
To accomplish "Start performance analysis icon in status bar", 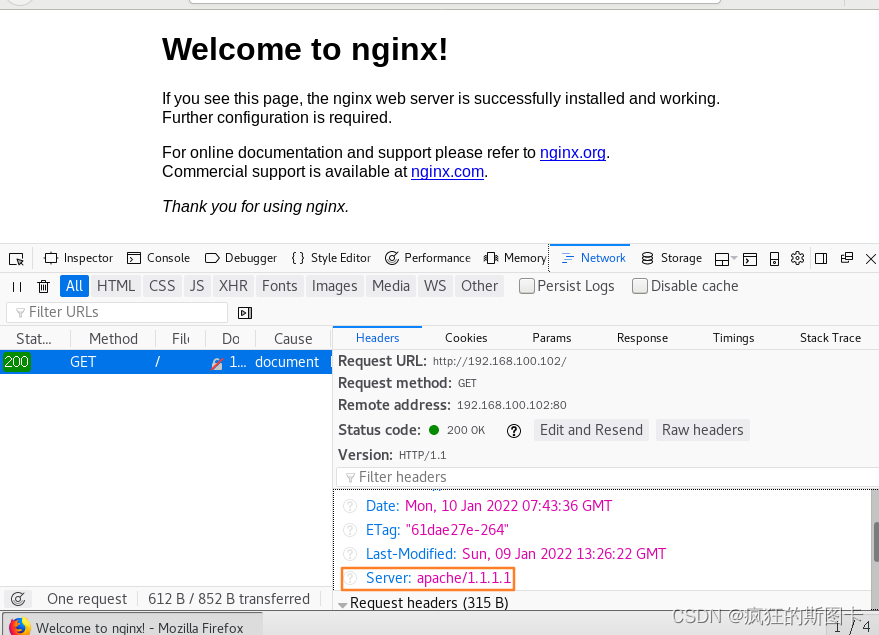I will [18, 599].
